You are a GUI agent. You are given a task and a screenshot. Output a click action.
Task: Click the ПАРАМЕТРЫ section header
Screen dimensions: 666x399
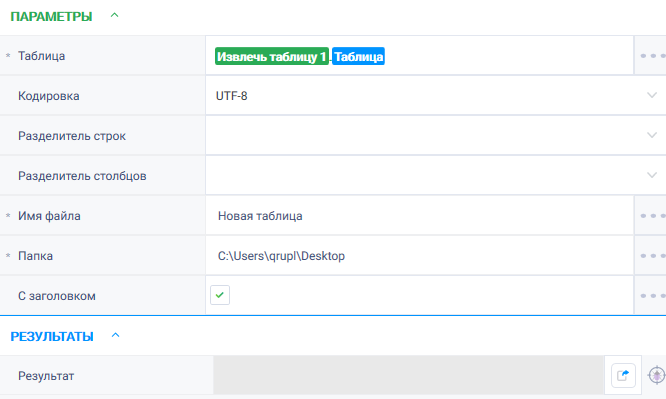pos(51,17)
